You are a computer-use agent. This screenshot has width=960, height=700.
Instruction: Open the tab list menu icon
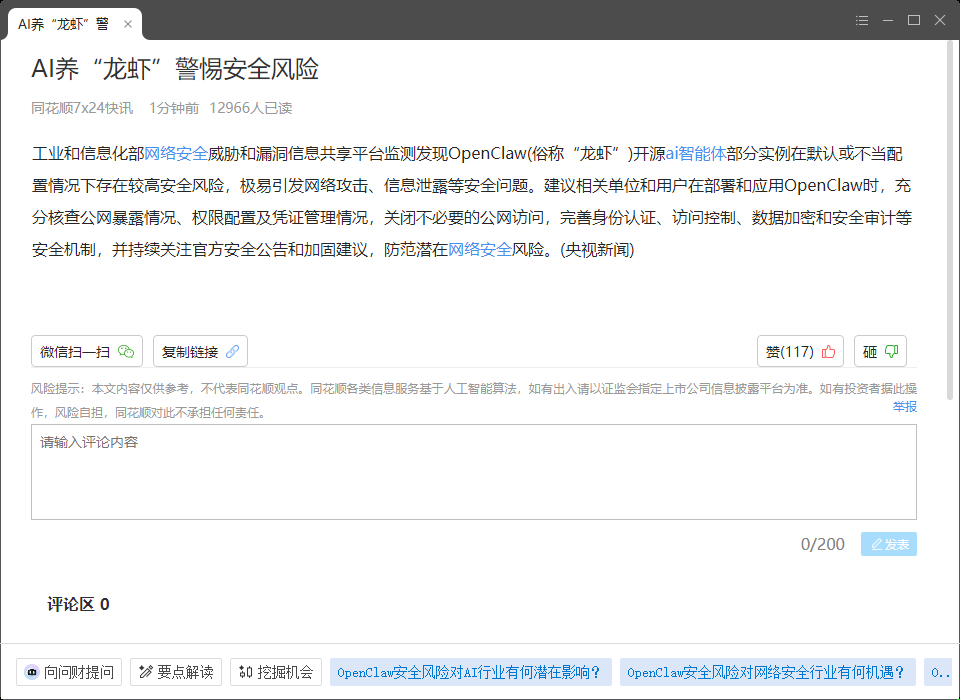[x=862, y=21]
